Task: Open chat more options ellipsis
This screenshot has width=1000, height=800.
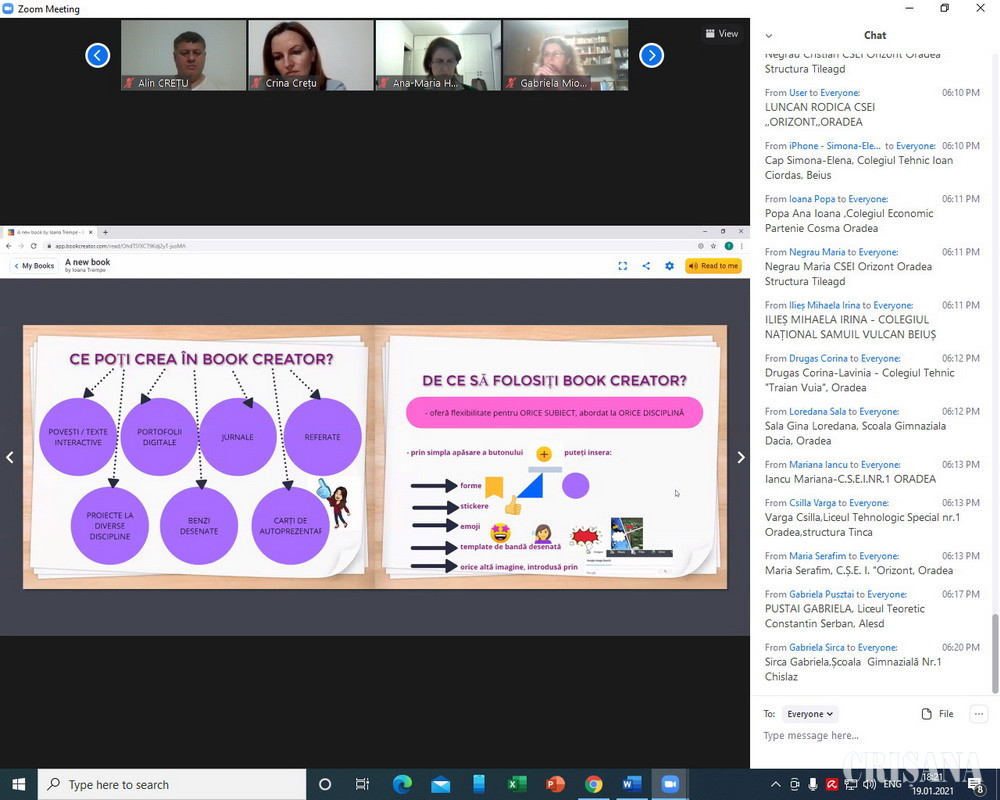Action: click(x=979, y=714)
